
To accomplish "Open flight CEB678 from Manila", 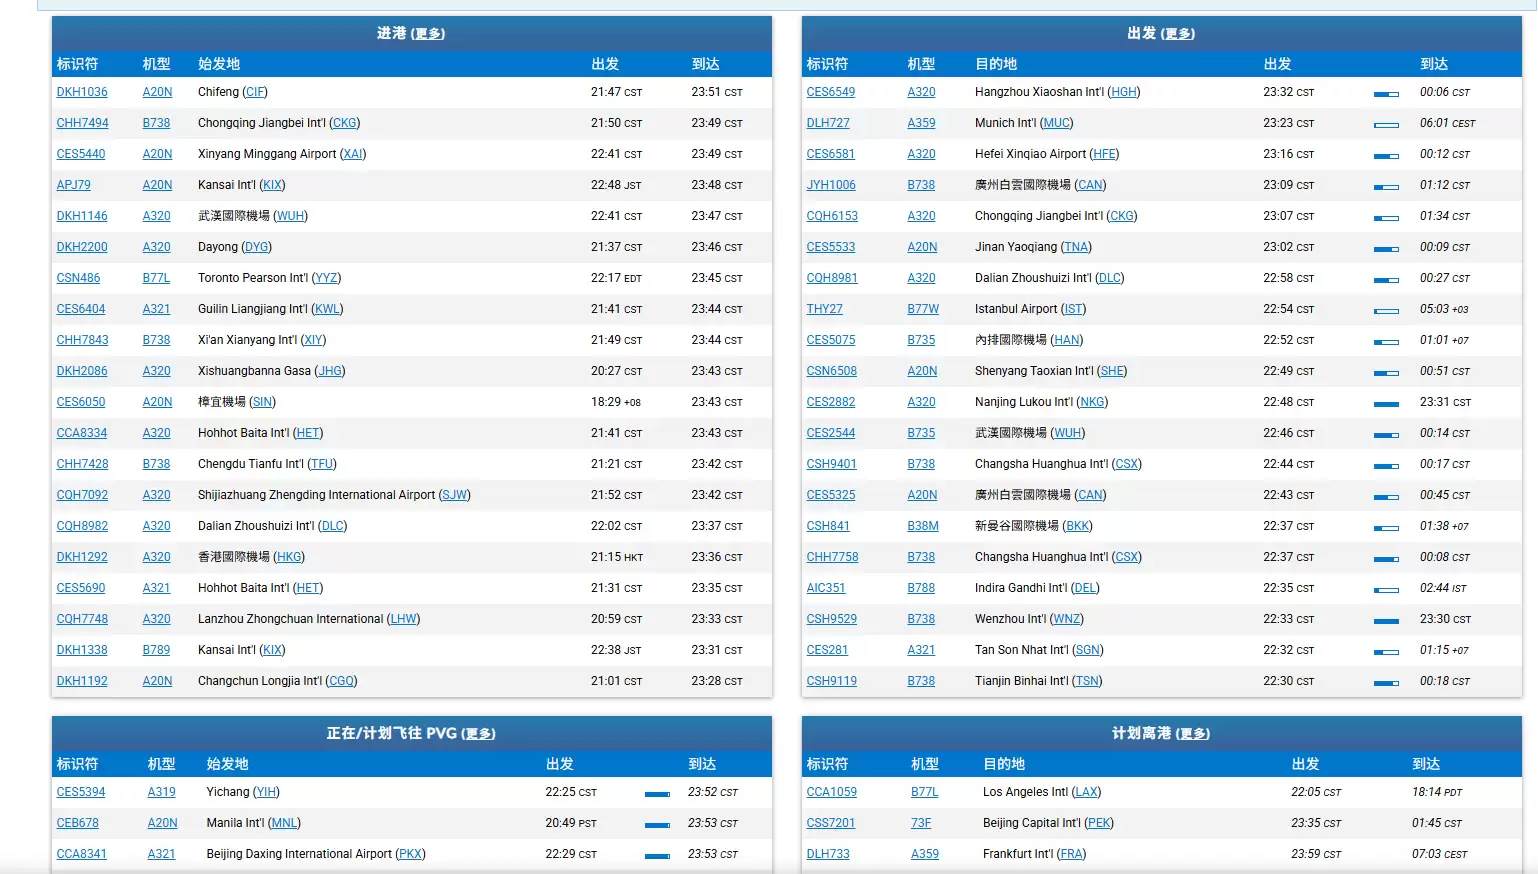I will click(78, 823).
